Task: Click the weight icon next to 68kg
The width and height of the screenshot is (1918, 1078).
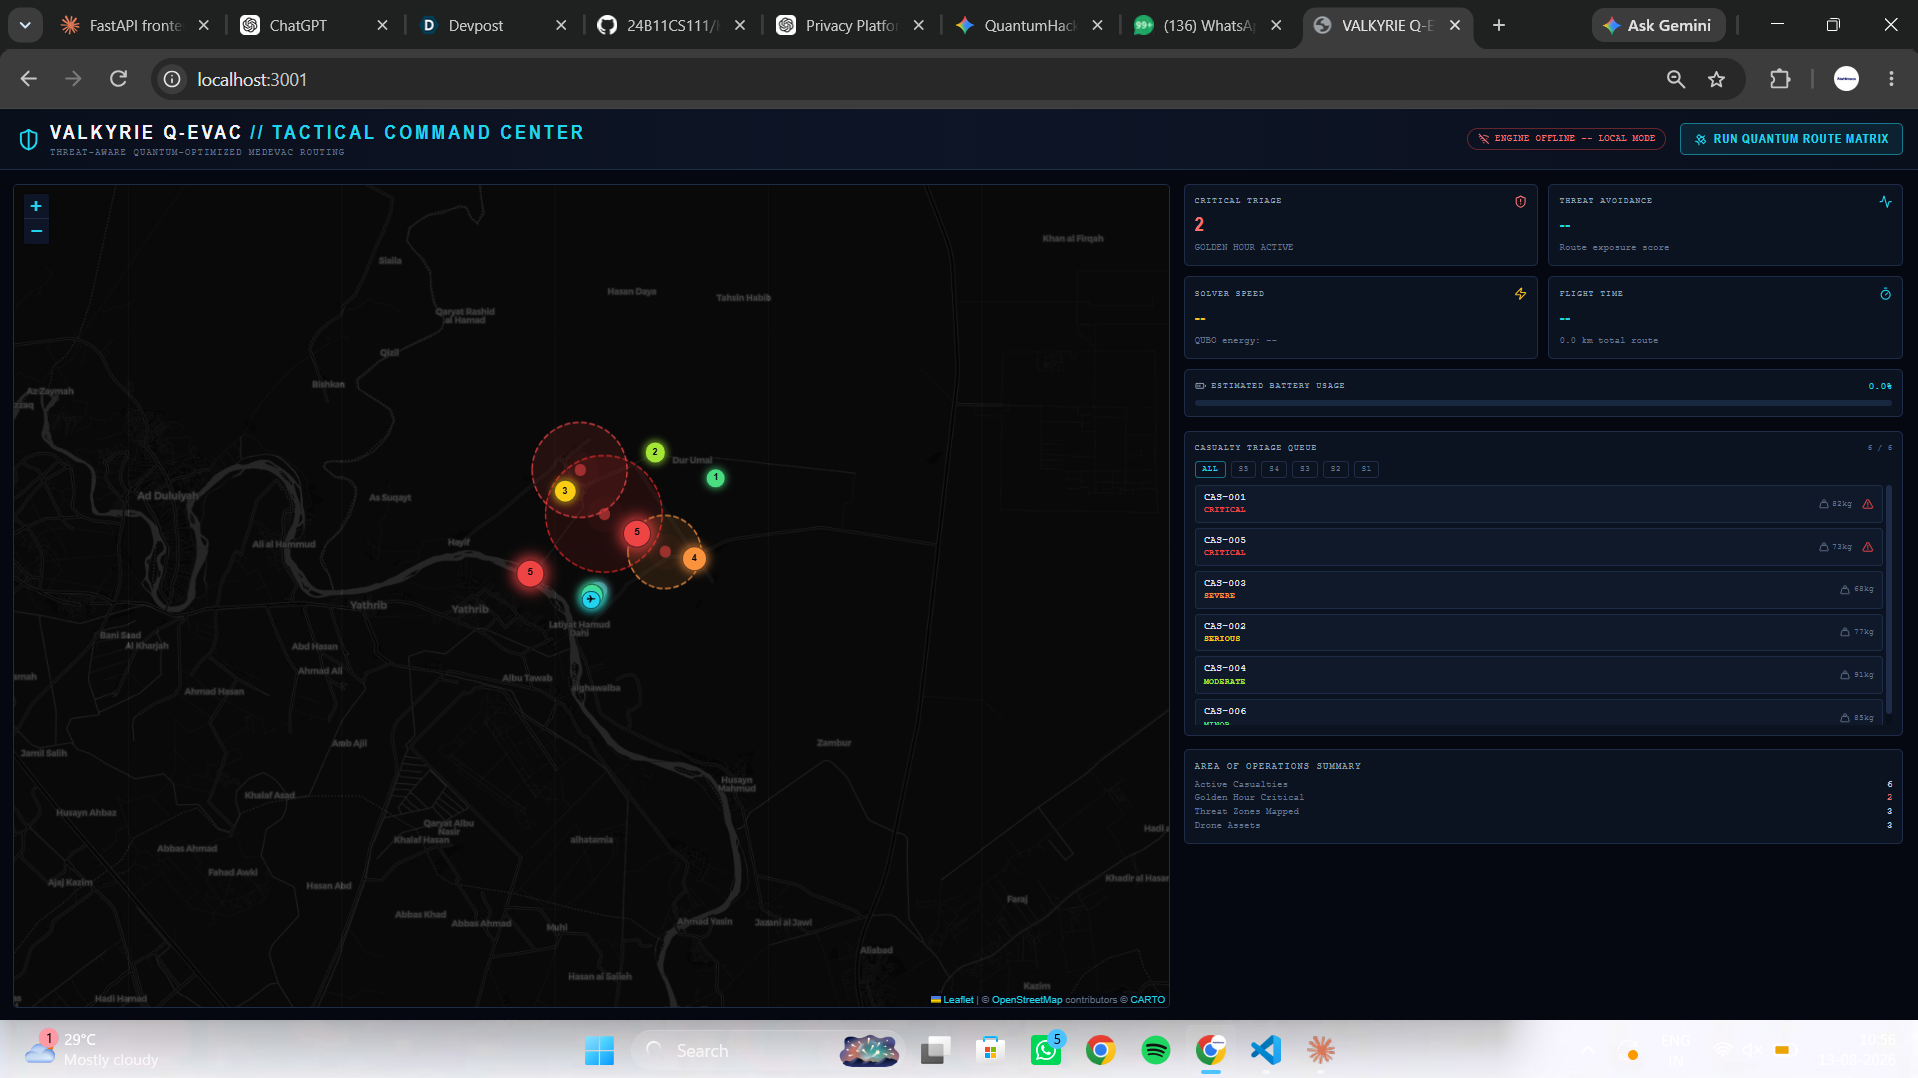Action: (1845, 590)
